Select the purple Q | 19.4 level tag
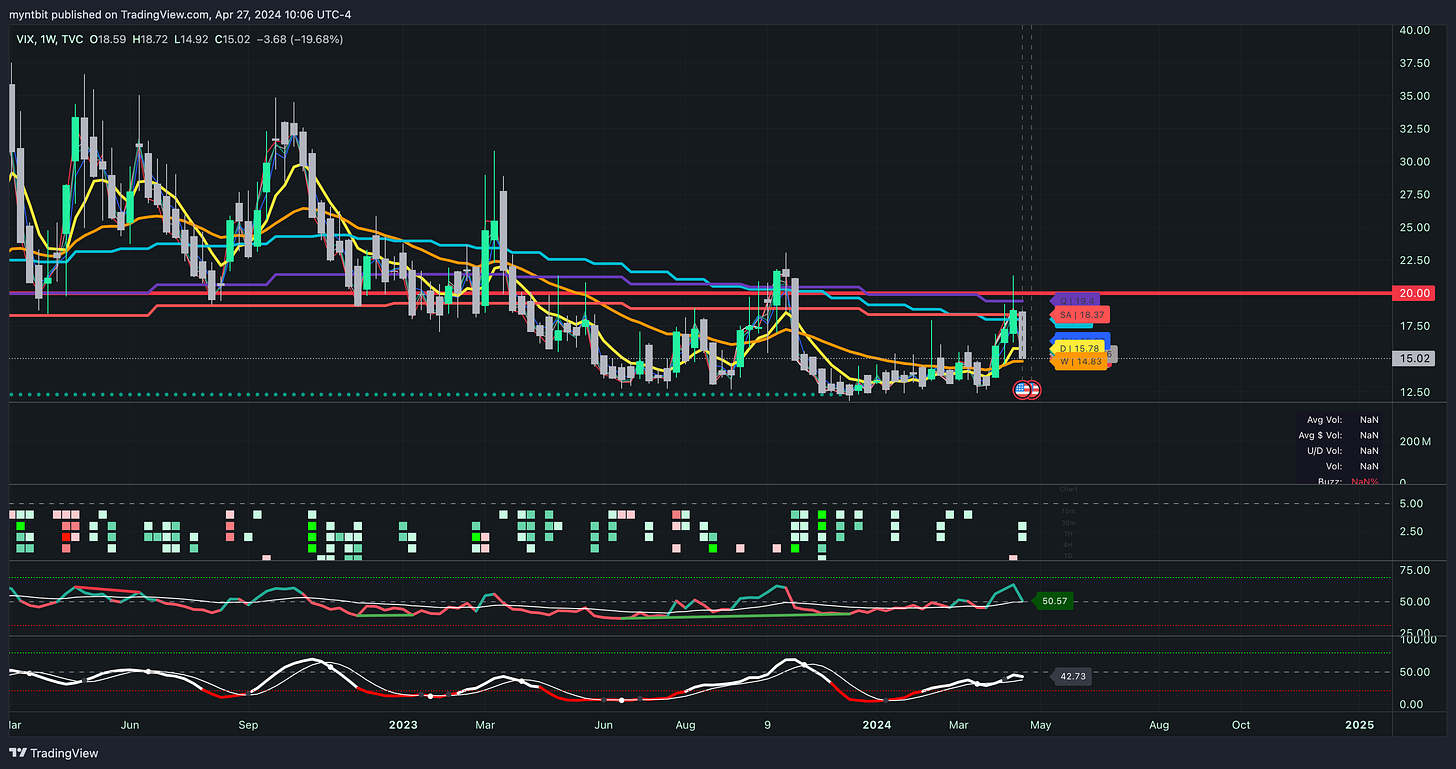This screenshot has height=769, width=1456. coord(1075,300)
